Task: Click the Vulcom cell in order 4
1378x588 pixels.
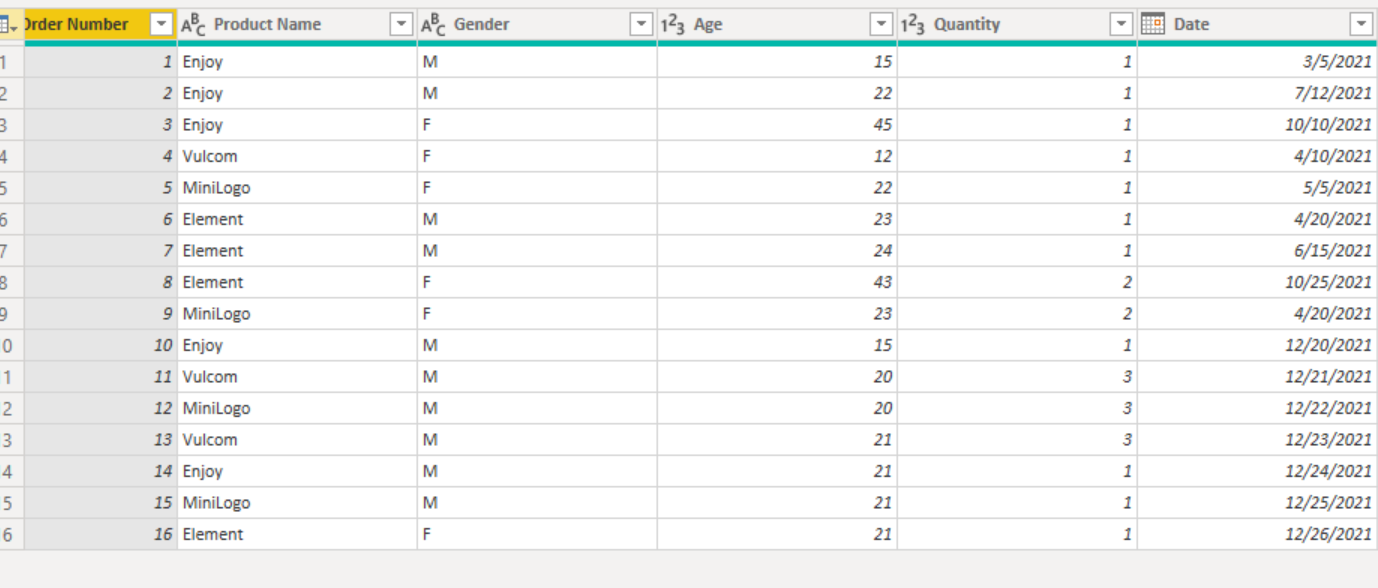Action: click(297, 156)
